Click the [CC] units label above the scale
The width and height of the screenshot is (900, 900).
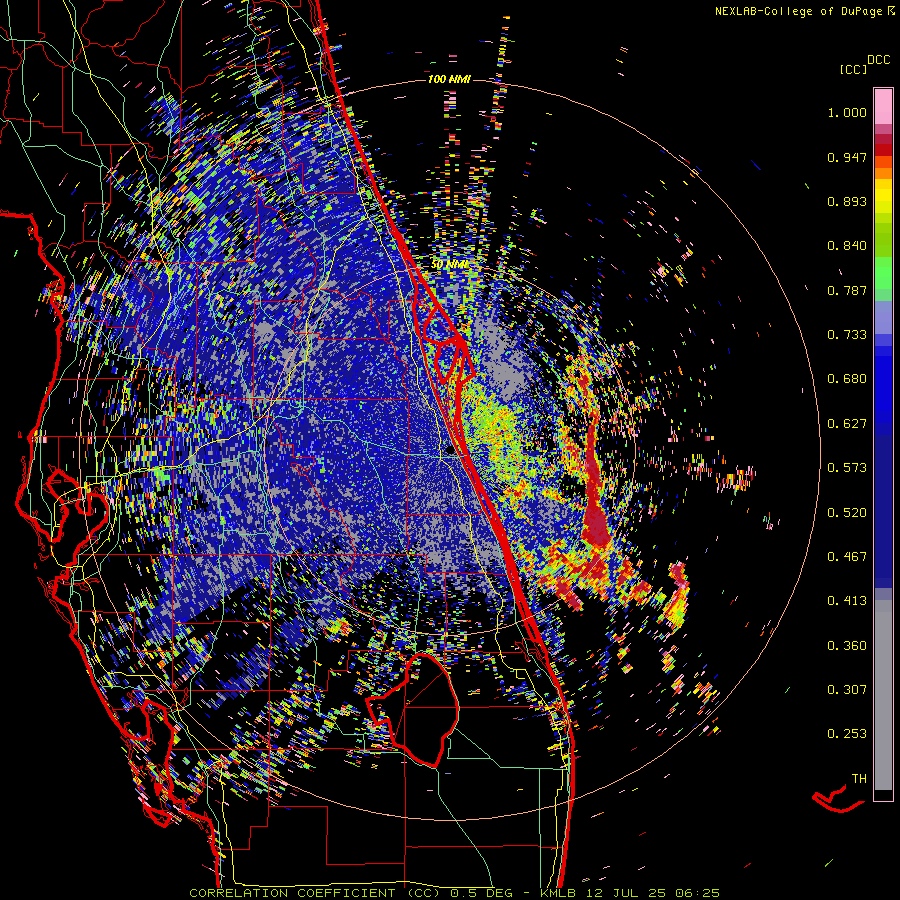[x=853, y=69]
